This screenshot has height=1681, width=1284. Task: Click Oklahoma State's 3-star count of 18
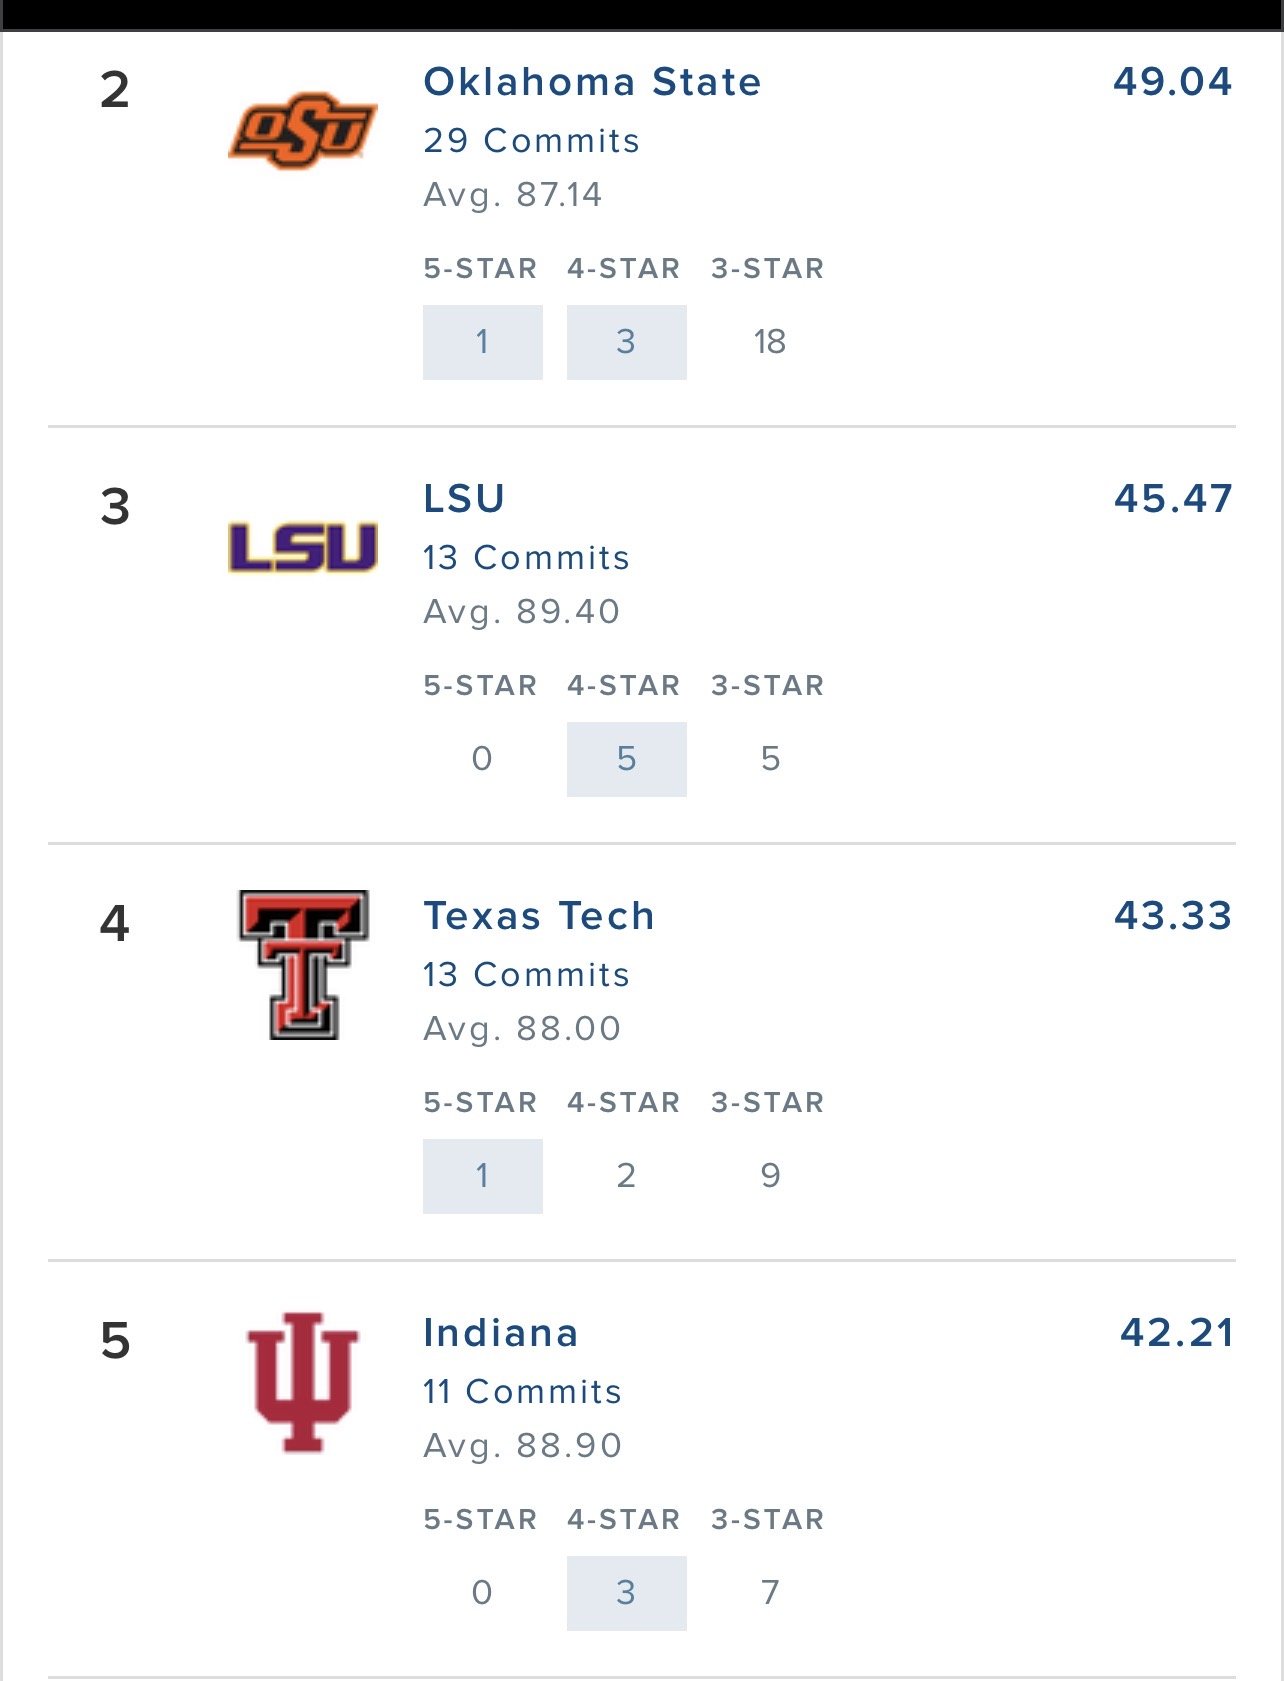click(770, 342)
